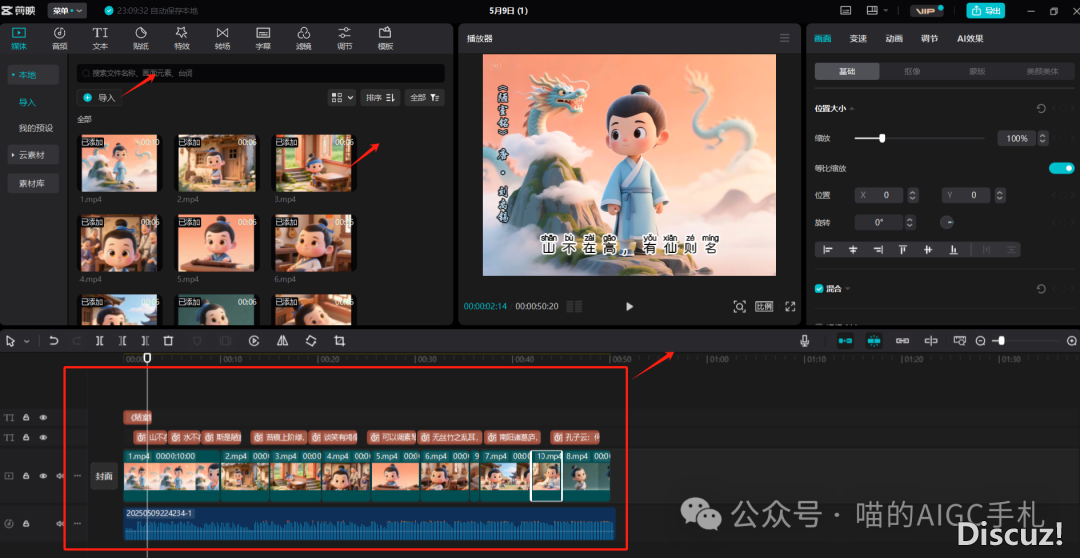This screenshot has height=558, width=1080.
Task: Open the 贴纸 (stickers) panel
Action: (141, 38)
